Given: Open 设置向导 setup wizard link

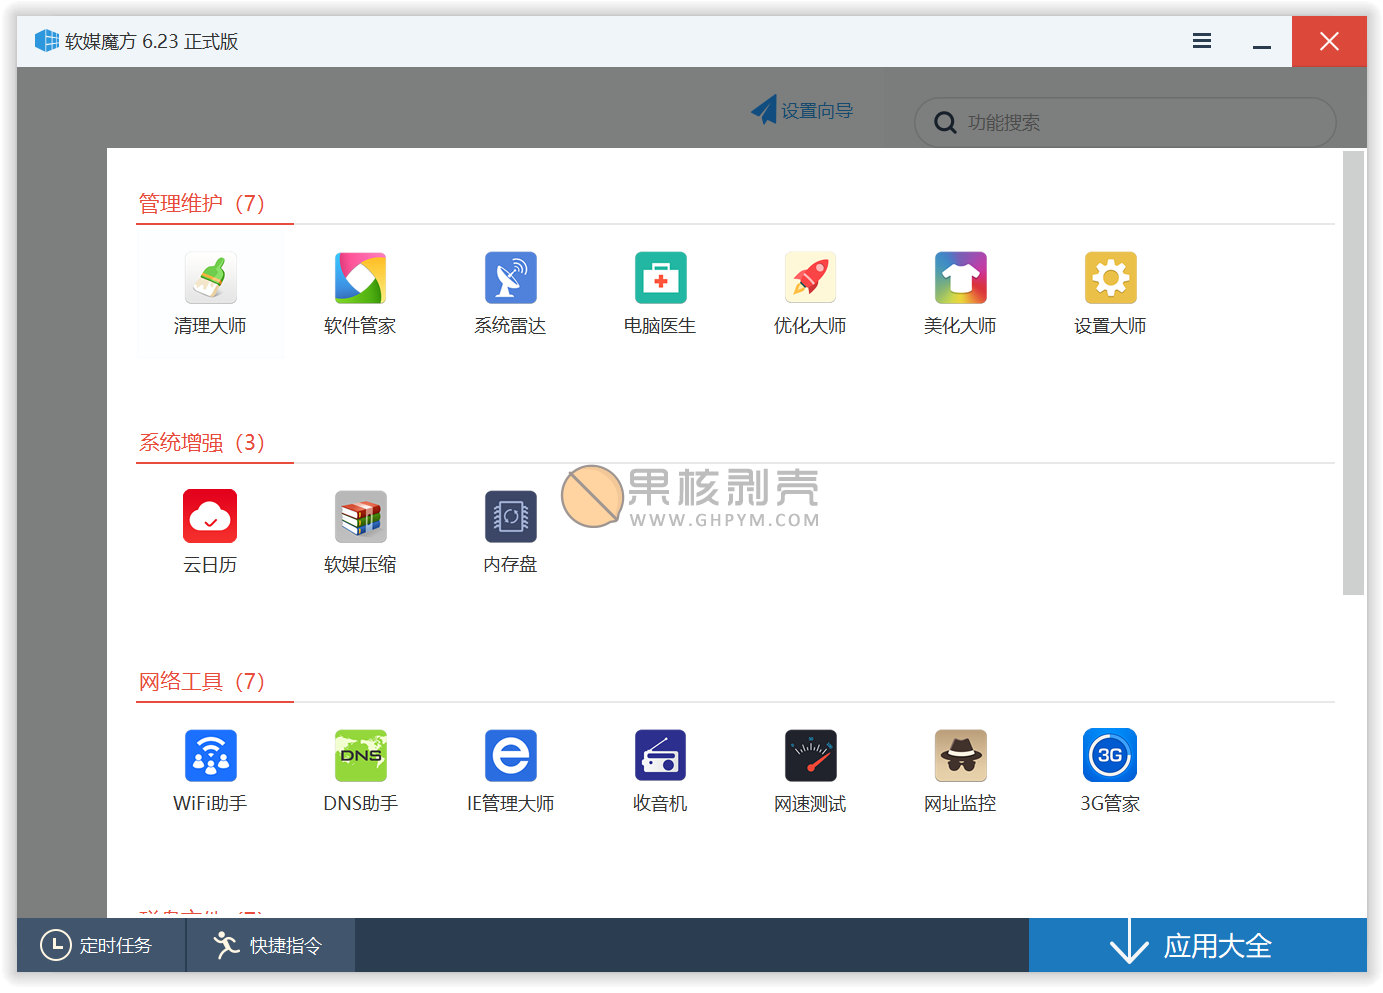Looking at the screenshot, I should point(802,110).
